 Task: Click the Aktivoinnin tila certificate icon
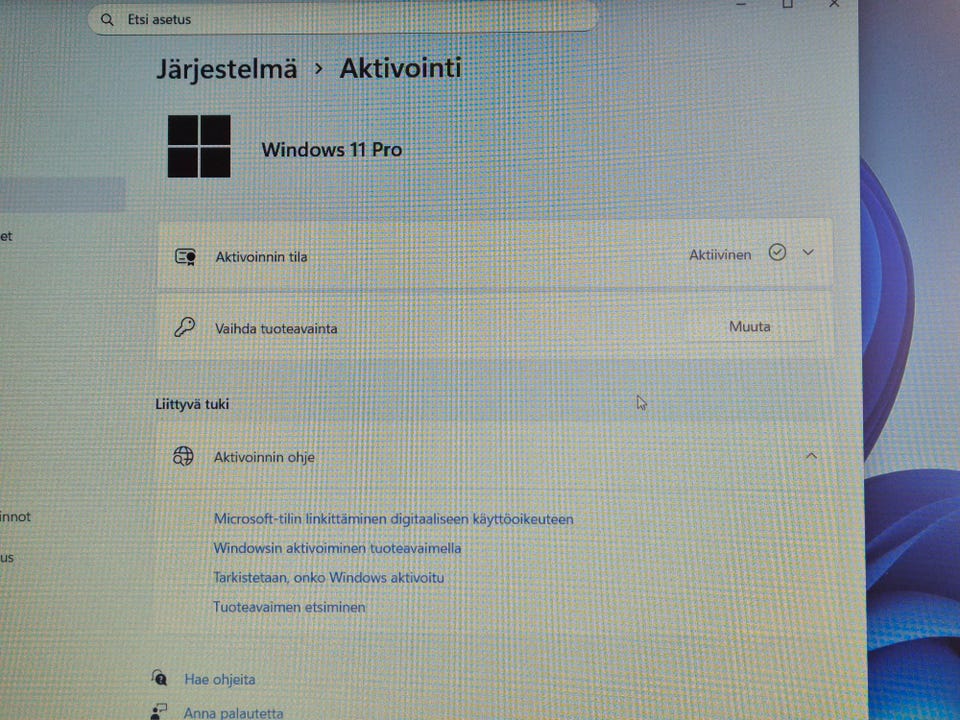point(186,257)
